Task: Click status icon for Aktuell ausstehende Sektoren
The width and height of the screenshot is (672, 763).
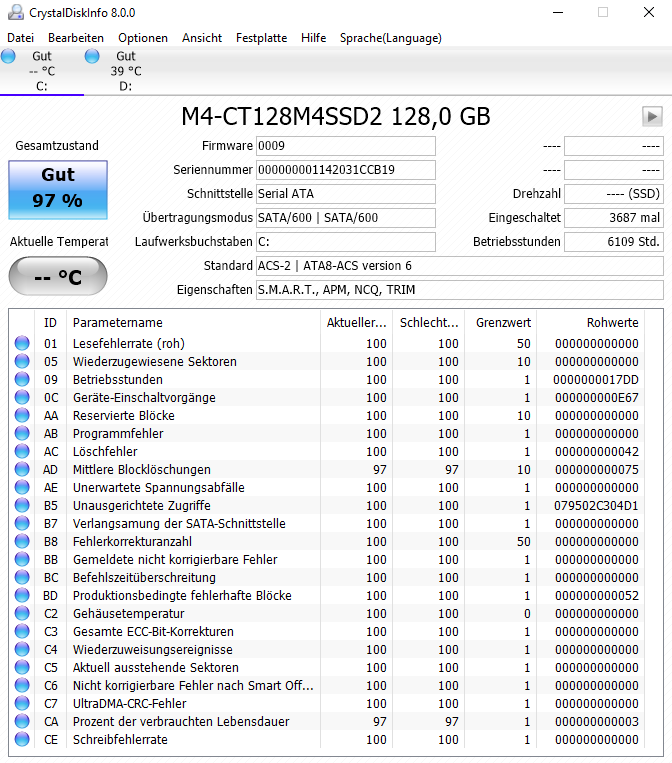Action: (22, 667)
